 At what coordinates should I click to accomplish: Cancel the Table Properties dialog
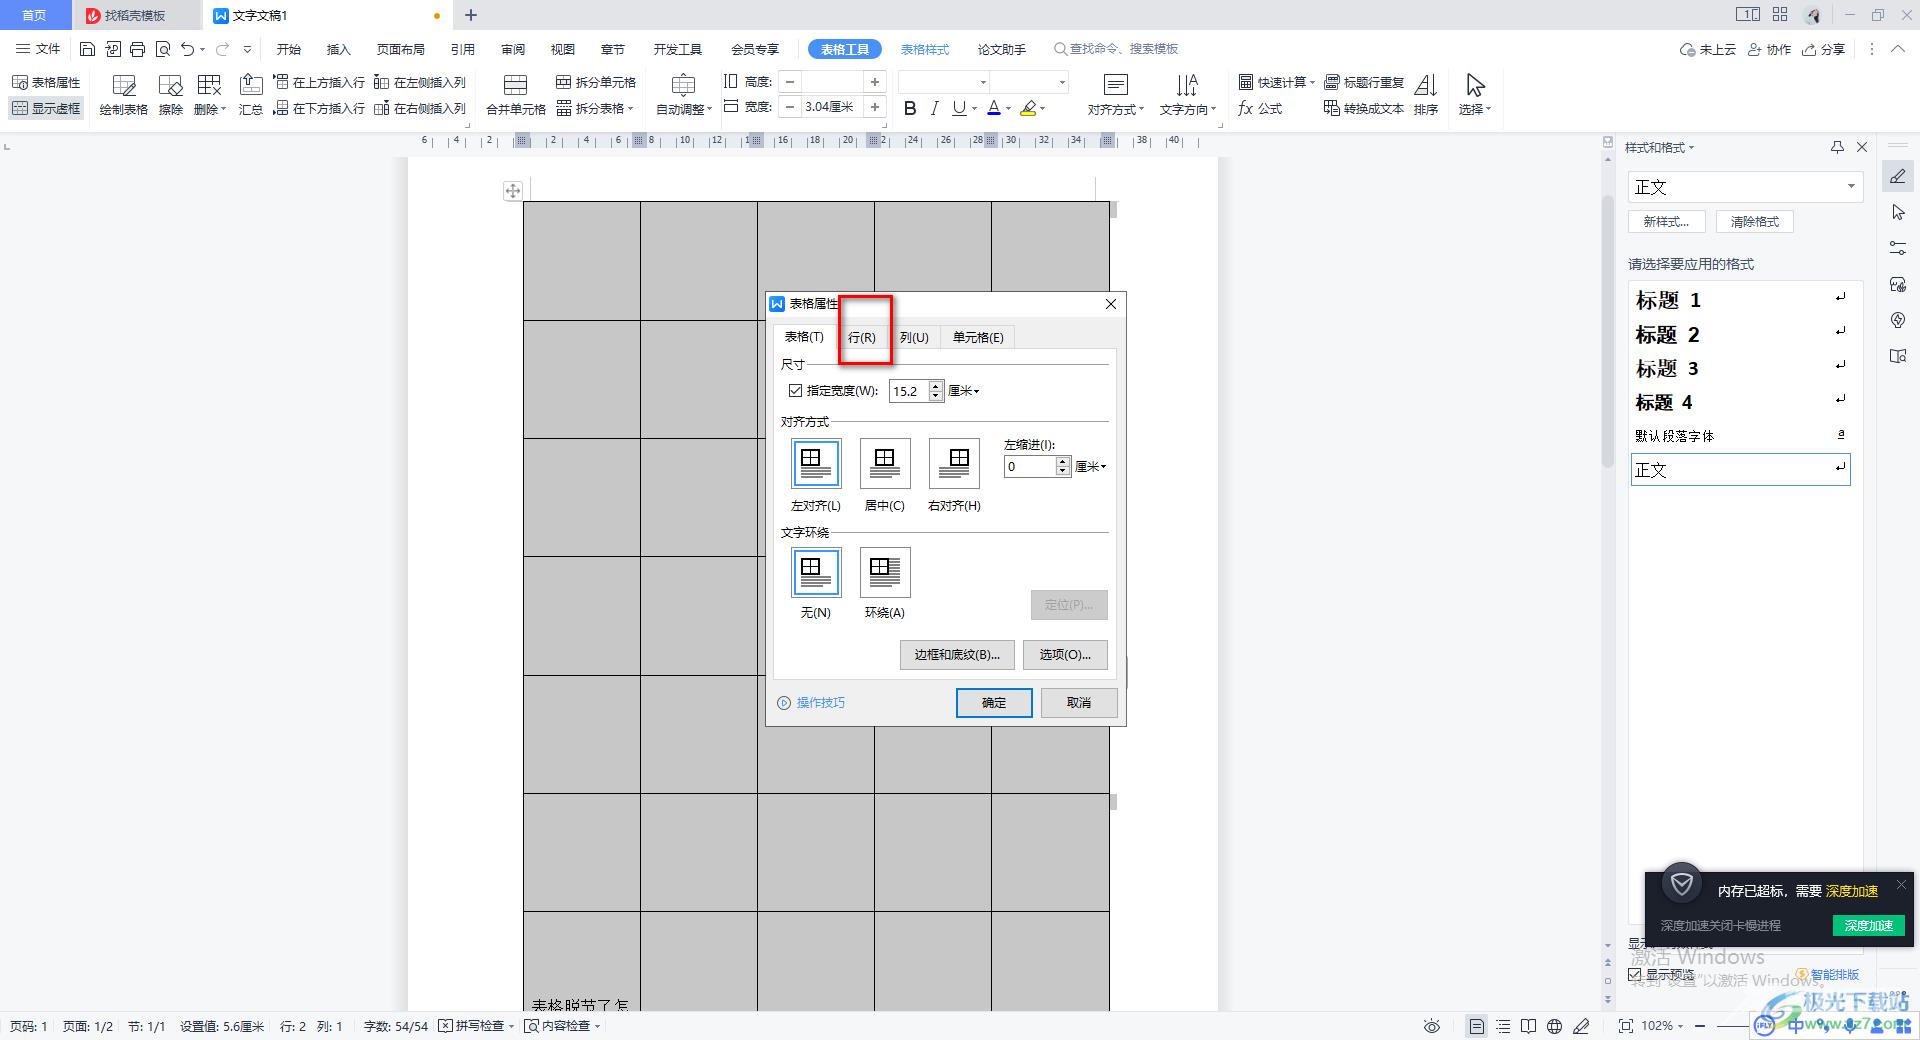point(1079,703)
